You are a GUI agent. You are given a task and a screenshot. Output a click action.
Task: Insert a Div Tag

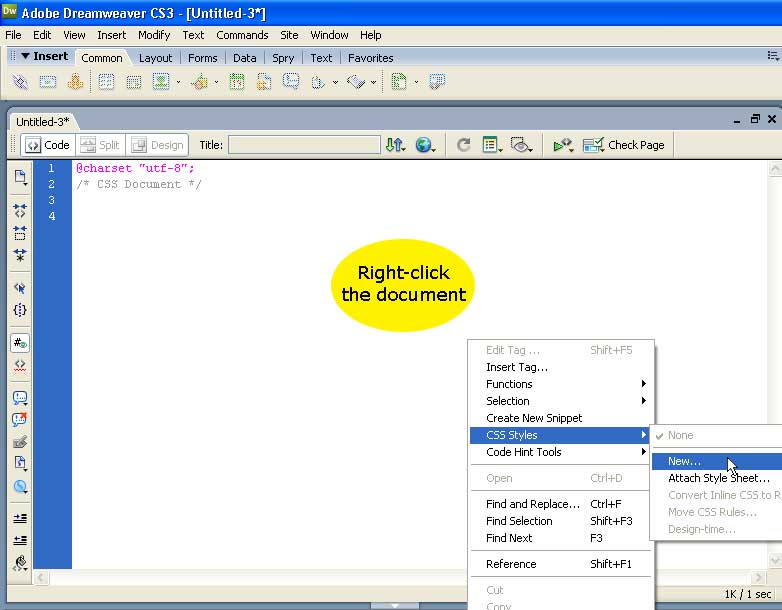134,81
